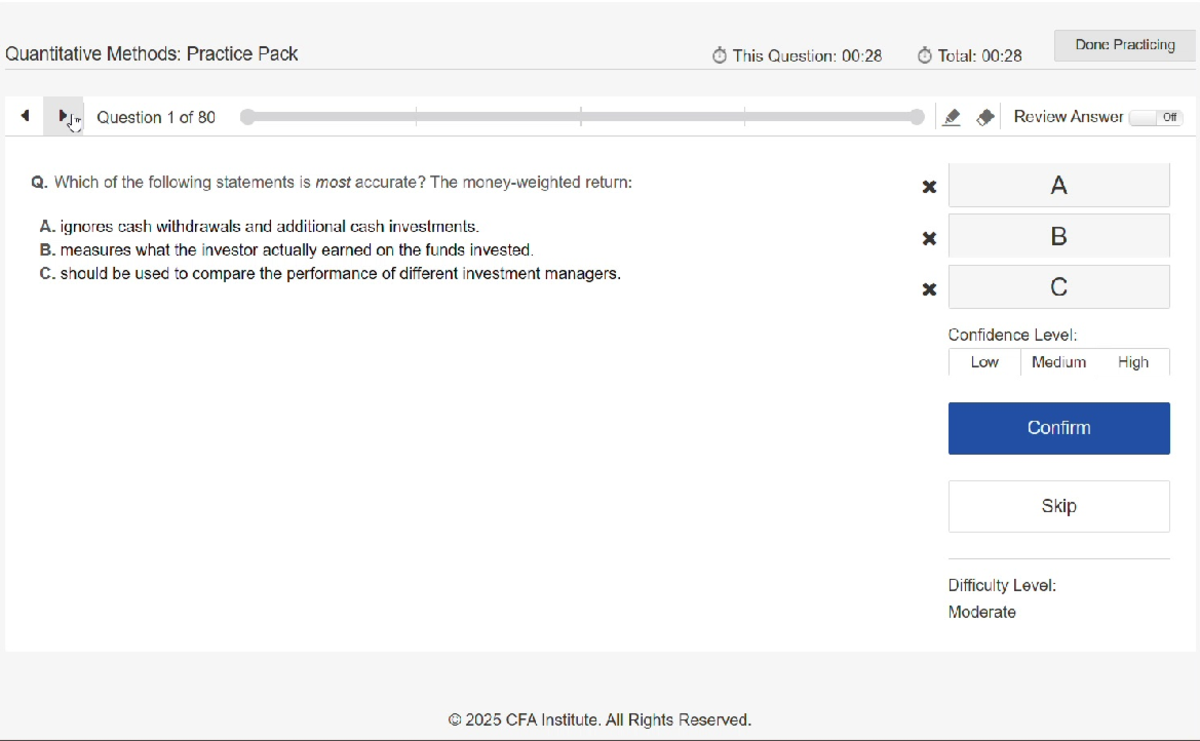This screenshot has height=741, width=1200.
Task: Finish session with Done Practicing
Action: (x=1125, y=45)
